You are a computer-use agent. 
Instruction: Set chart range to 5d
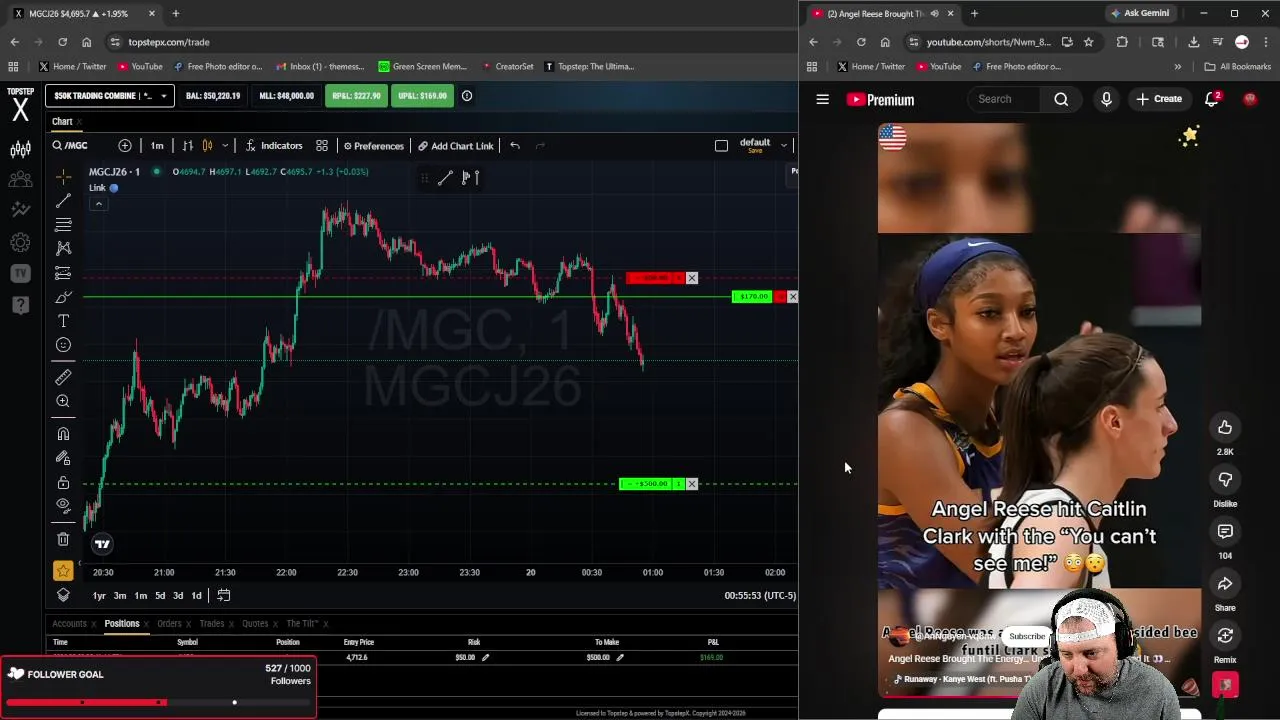(160, 596)
